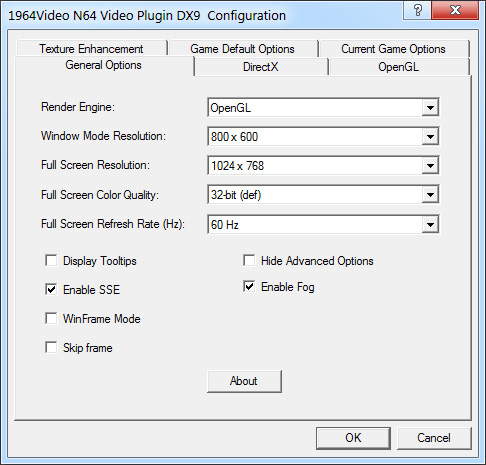This screenshot has width=486, height=465.
Task: Expand the Window Mode Resolution dropdown arrow
Action: coord(430,137)
